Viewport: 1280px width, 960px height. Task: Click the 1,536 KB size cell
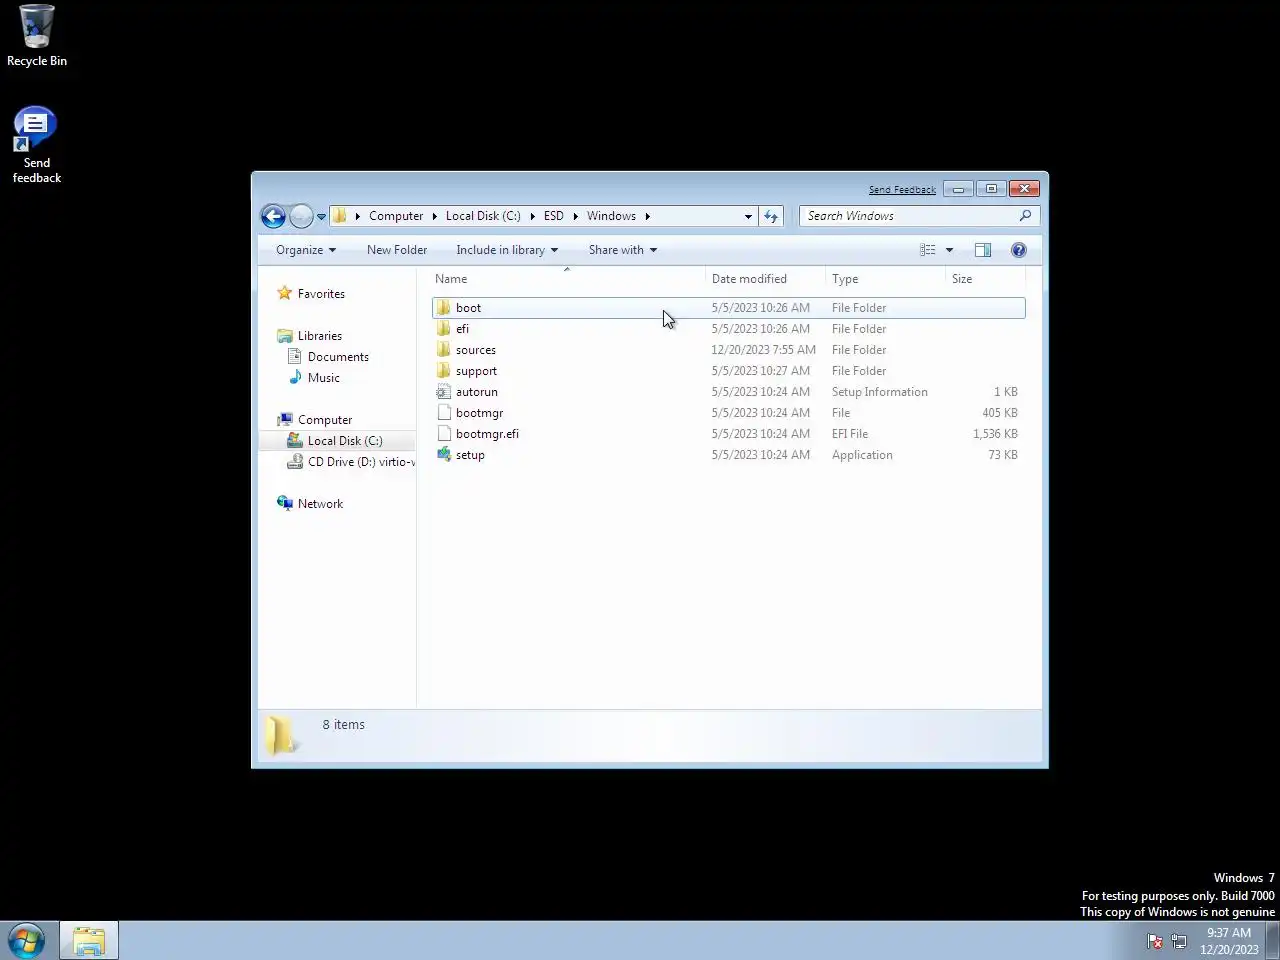(995, 434)
